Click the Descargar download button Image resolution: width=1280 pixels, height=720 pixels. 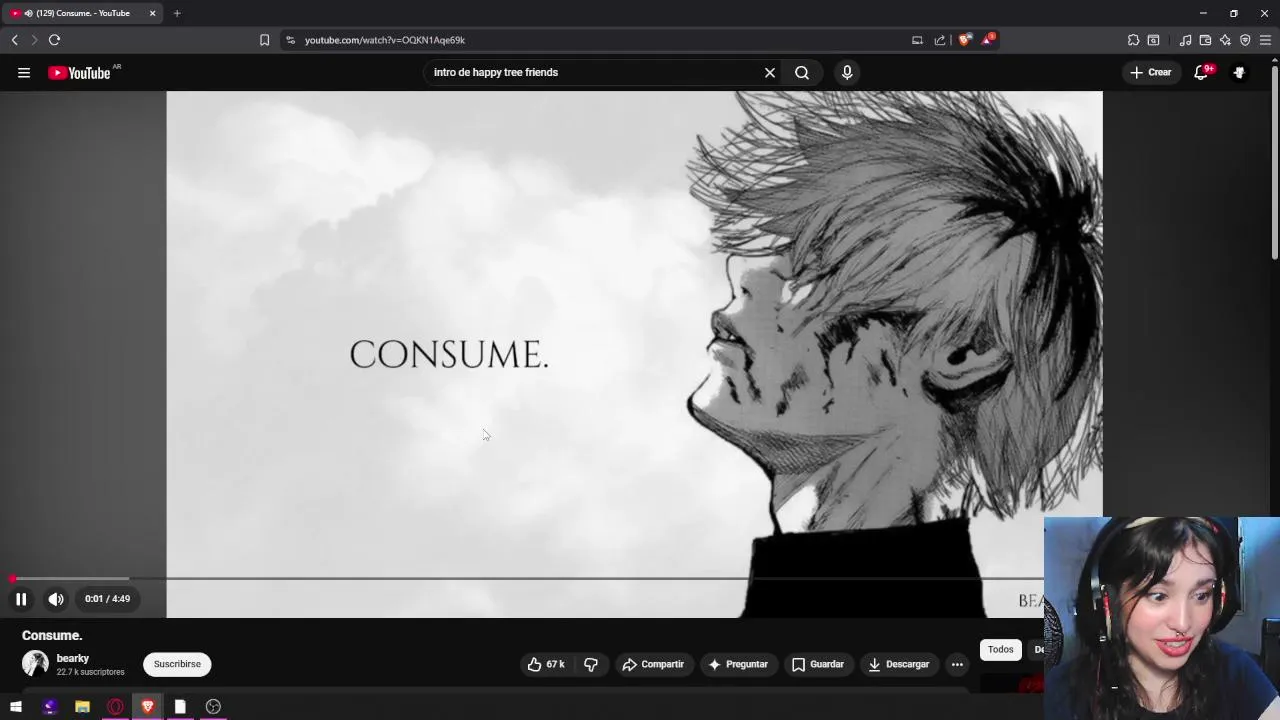pyautogui.click(x=899, y=664)
